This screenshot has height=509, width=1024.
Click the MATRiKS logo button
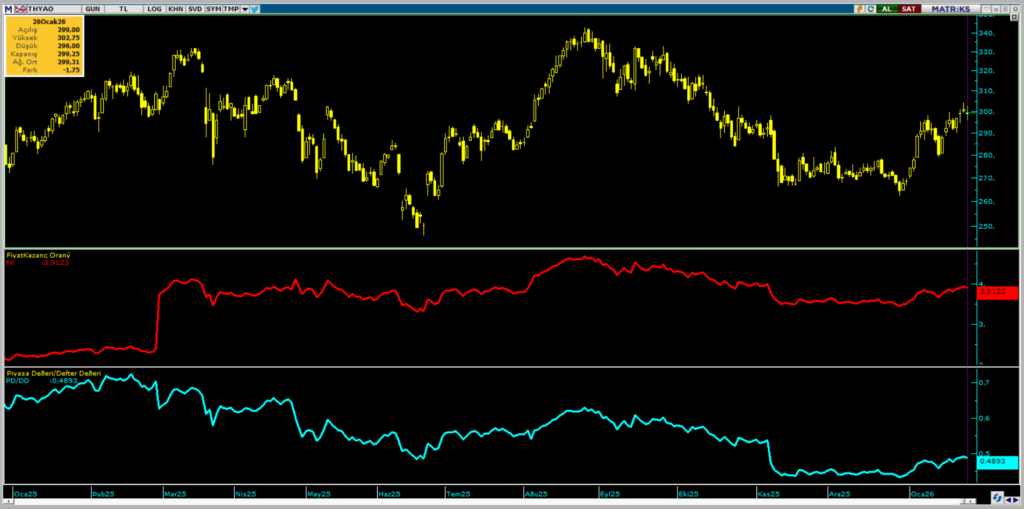(x=951, y=9)
